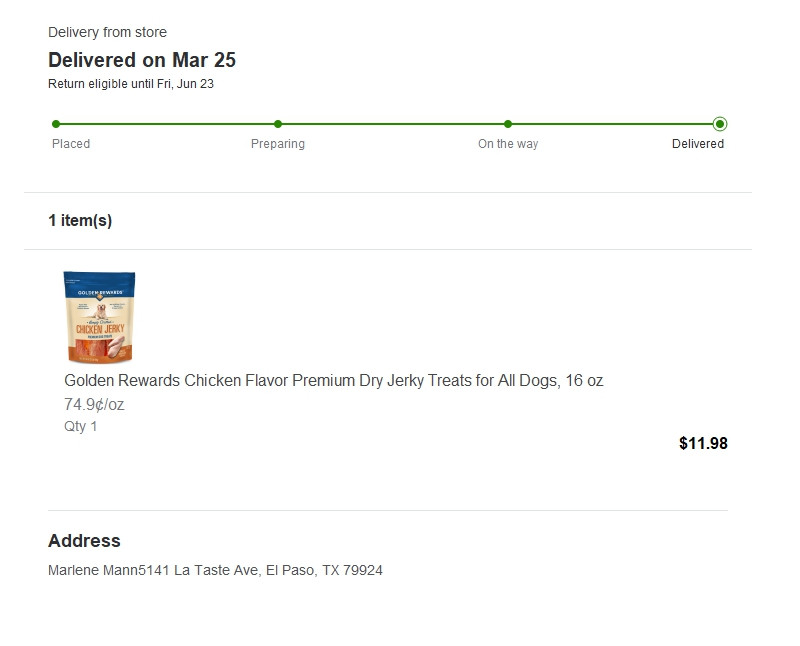Click the Placed step dot
The image size is (800, 646).
point(56,124)
